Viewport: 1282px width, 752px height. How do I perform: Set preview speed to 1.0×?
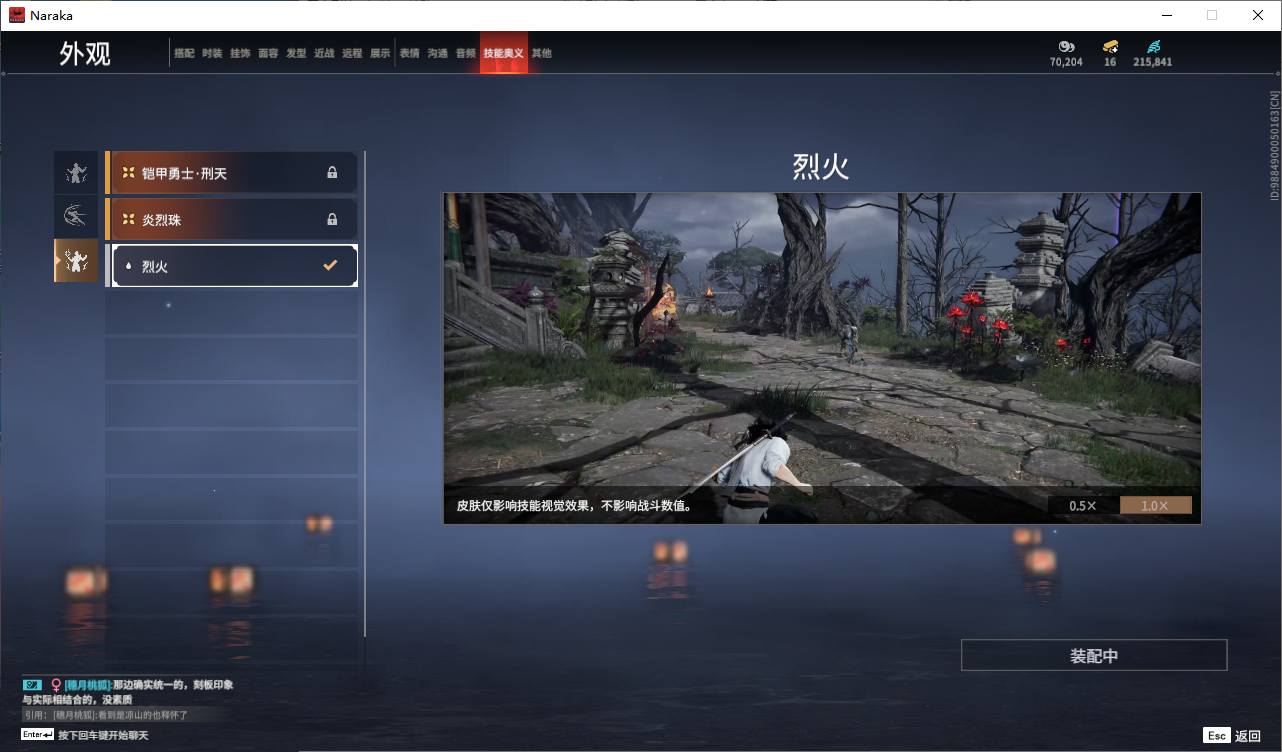point(1155,505)
